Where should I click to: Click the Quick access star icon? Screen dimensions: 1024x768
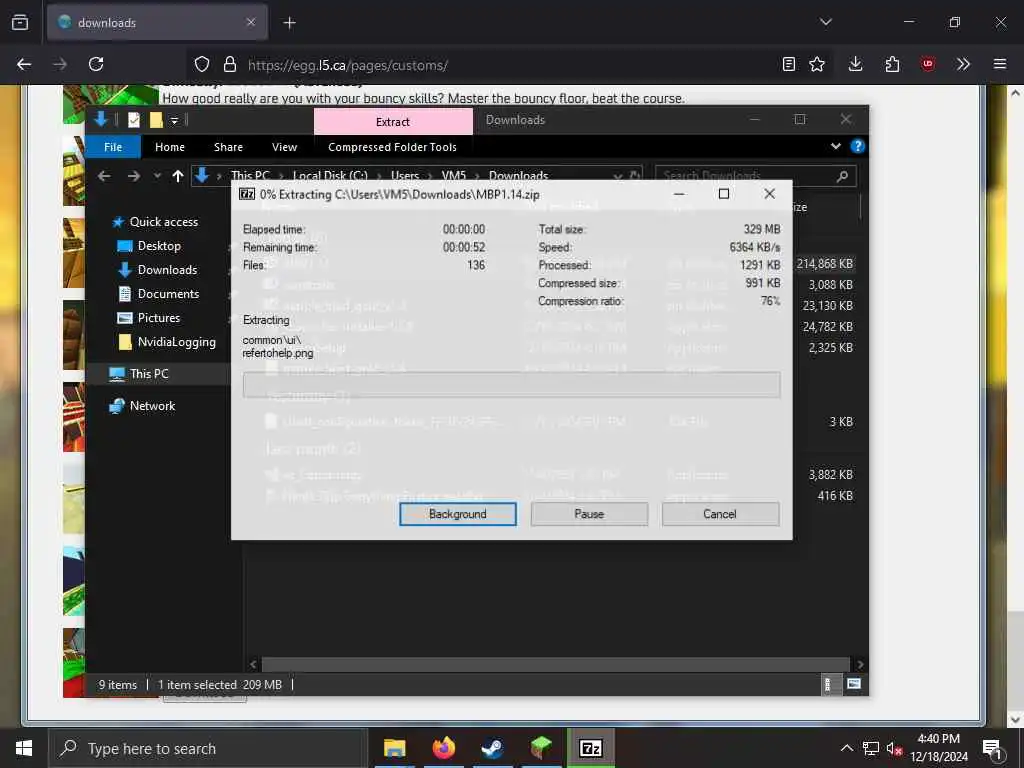pyautogui.click(x=118, y=222)
